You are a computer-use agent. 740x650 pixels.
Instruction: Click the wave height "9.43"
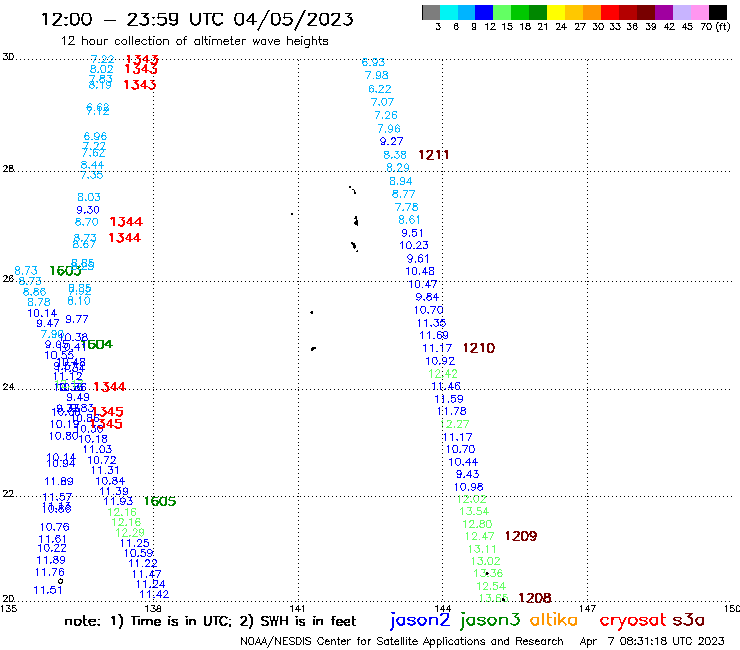[x=467, y=474]
